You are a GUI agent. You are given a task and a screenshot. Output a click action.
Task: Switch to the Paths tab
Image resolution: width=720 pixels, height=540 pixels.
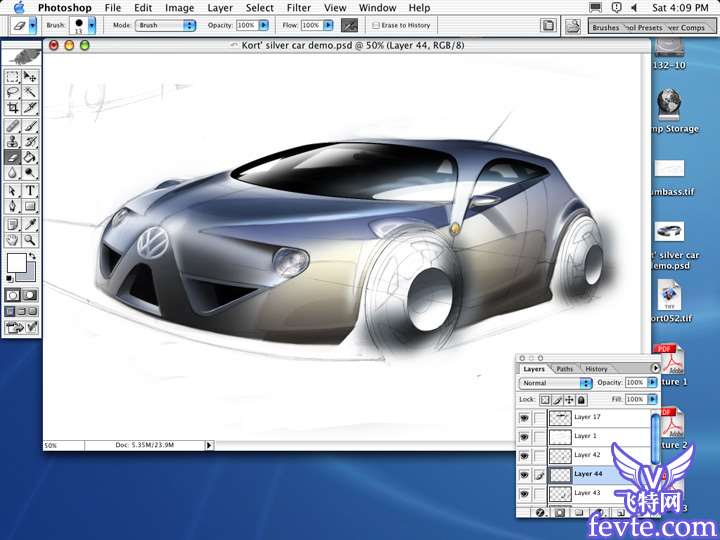point(564,369)
